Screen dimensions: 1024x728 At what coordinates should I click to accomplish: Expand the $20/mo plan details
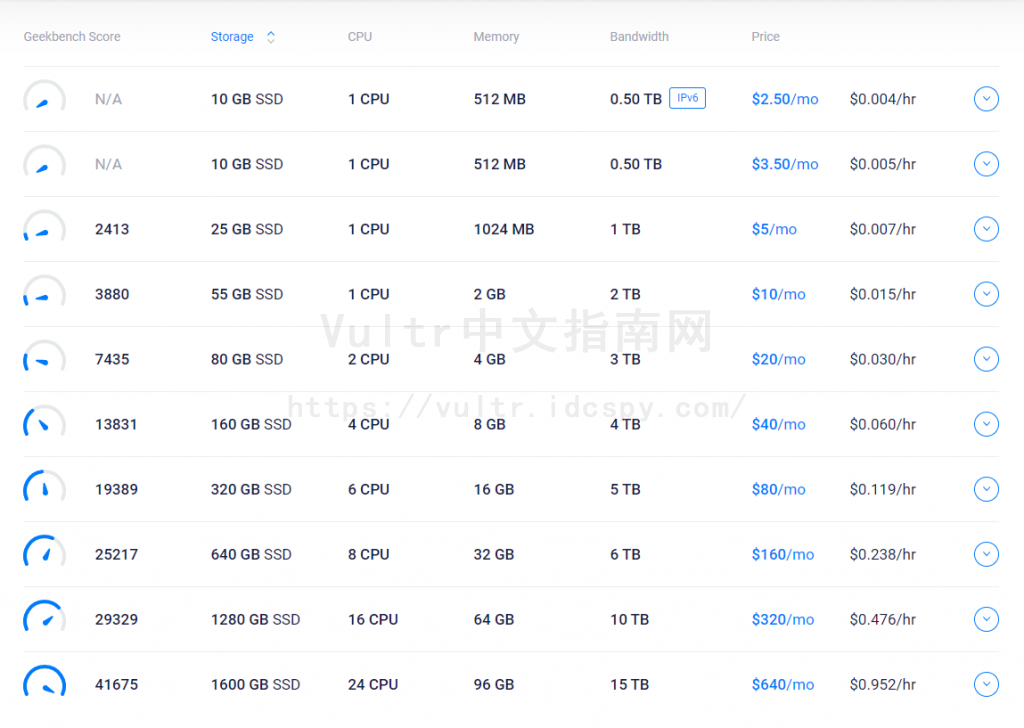tap(986, 359)
